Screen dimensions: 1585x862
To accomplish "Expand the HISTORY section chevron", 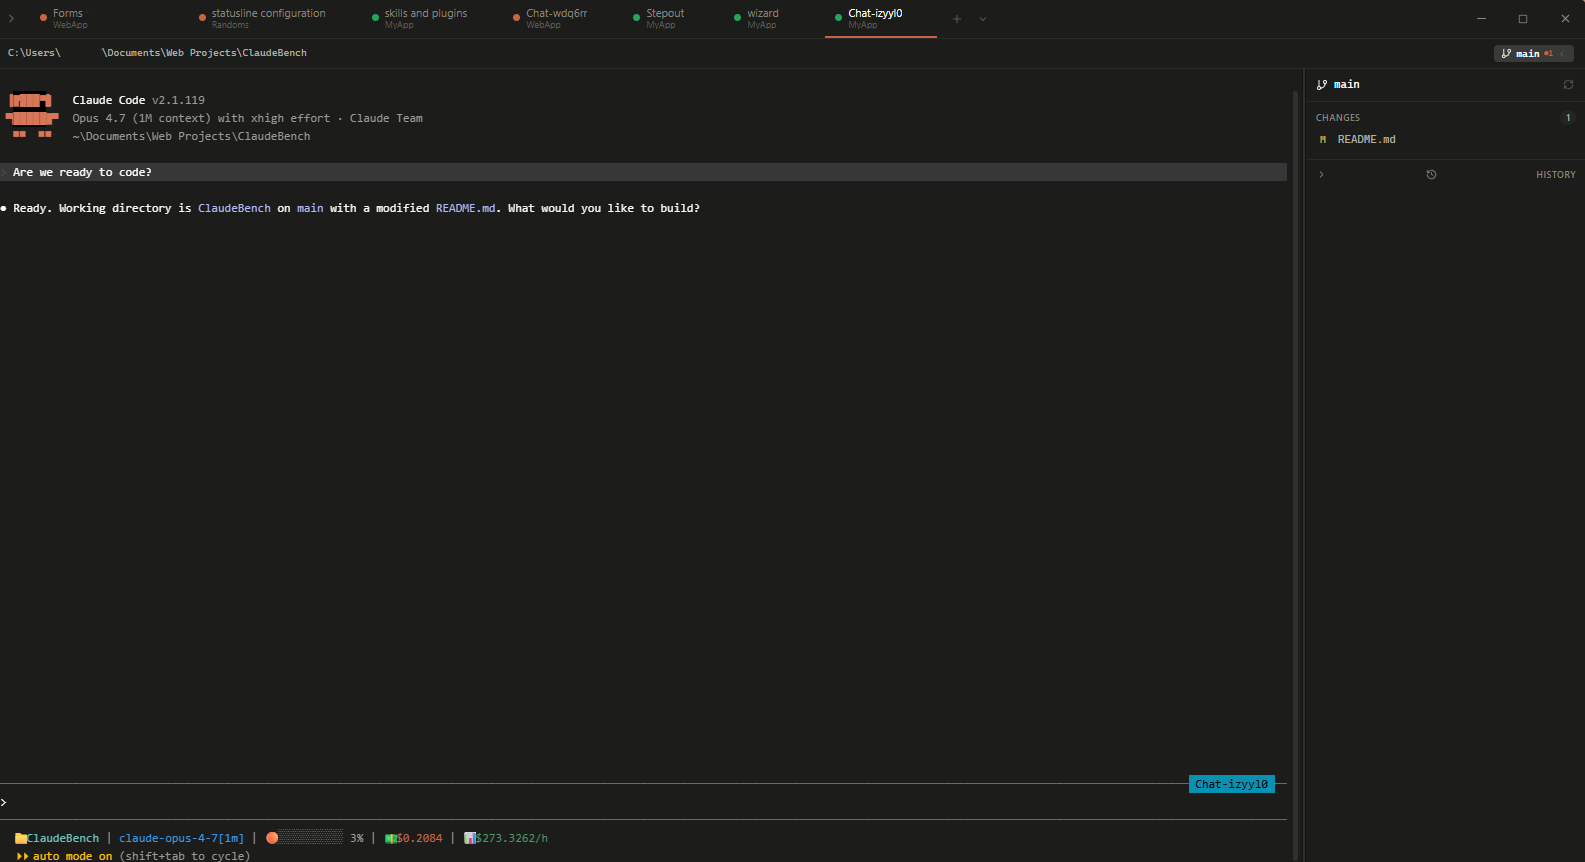I will tap(1321, 175).
